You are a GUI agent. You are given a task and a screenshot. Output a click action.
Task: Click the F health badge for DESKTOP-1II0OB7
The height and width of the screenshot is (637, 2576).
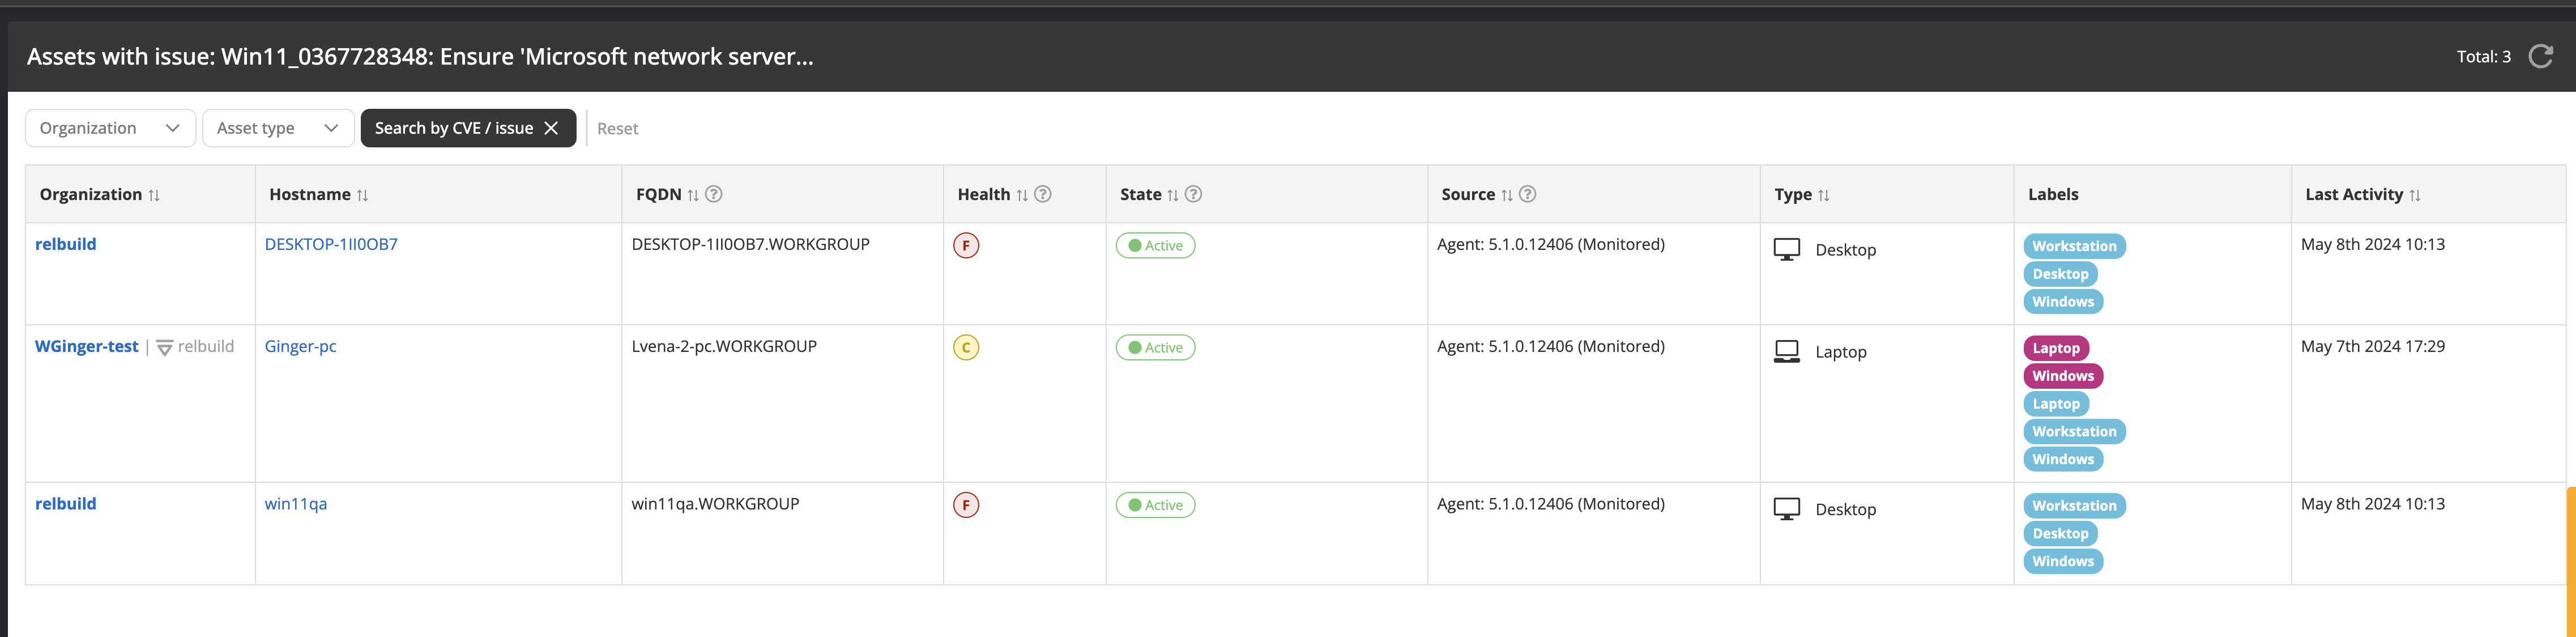click(966, 246)
